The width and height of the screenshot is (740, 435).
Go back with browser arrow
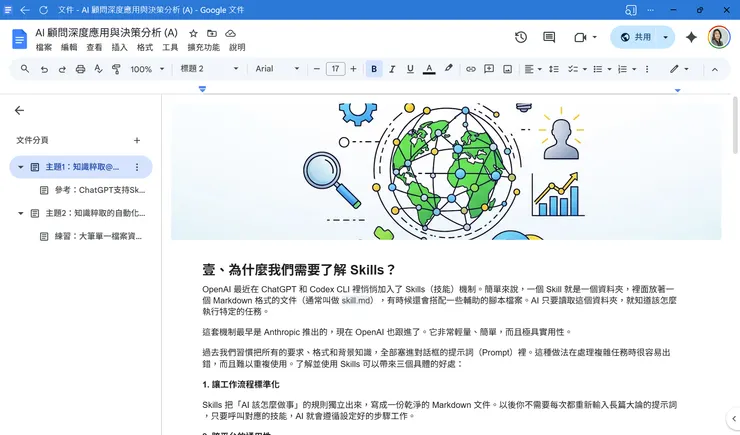pyautogui.click(x=25, y=10)
